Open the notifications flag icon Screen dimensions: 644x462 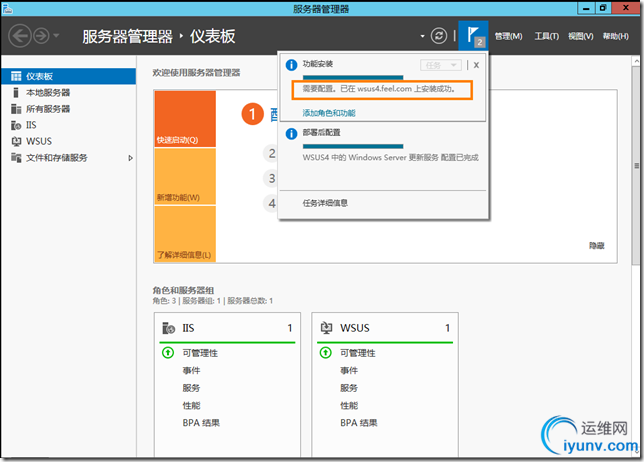tap(473, 36)
